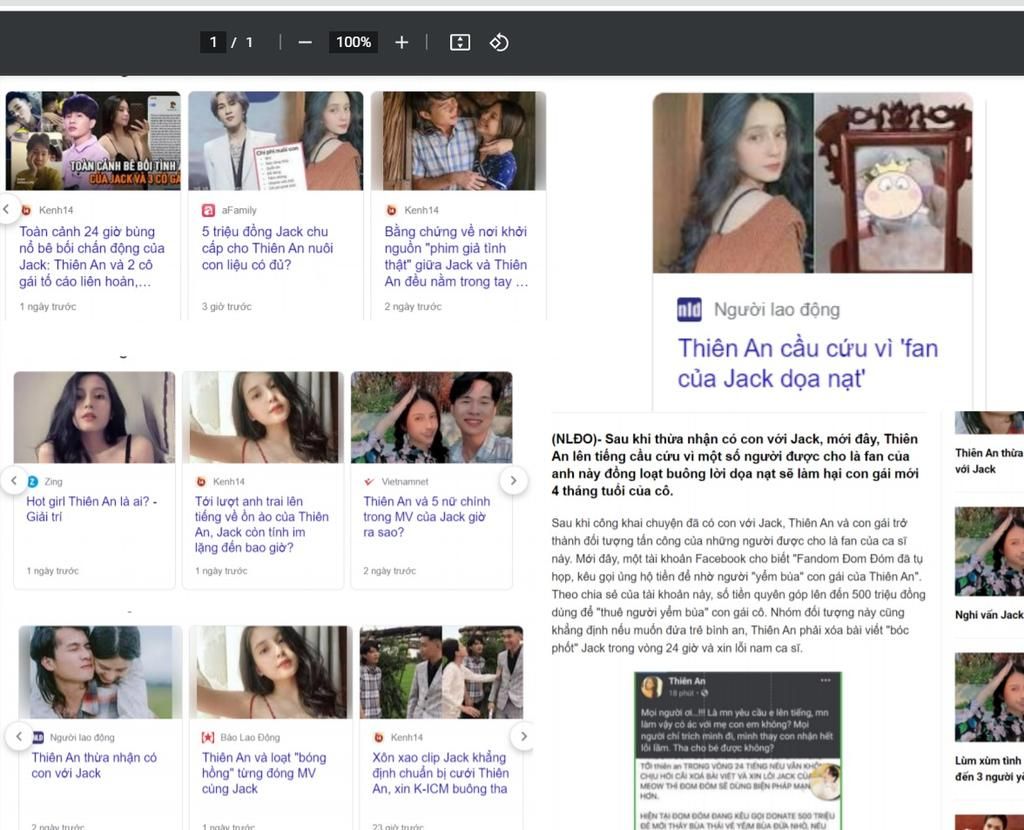Viewport: 1024px width, 830px height.
Task: Open 'Thiên An cầu cứu vì fan' headline
Action: pos(808,363)
